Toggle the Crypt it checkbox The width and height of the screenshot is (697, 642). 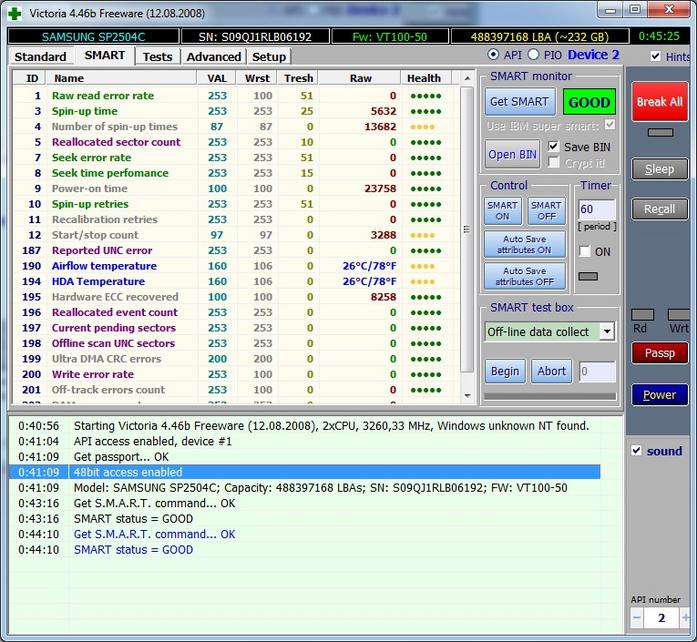pyautogui.click(x=553, y=163)
